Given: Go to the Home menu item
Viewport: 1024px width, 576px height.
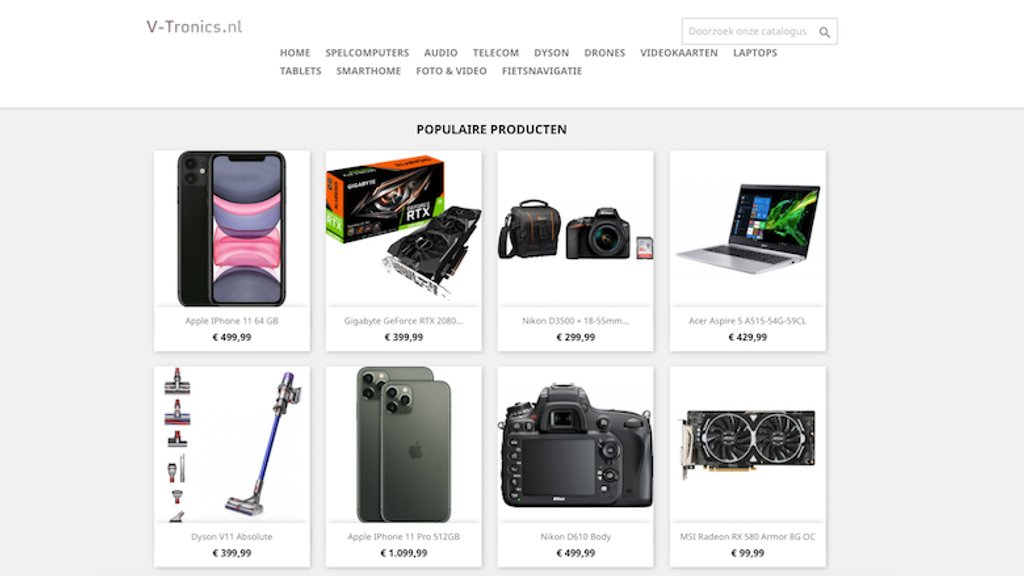Looking at the screenshot, I should click(295, 53).
